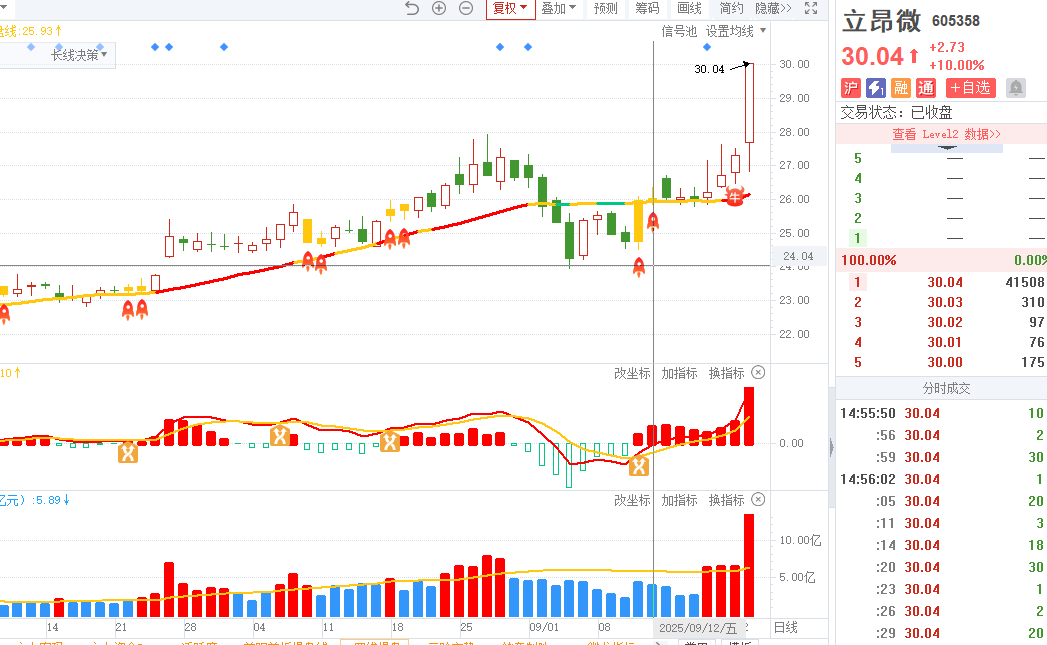Click the side panel splitter handle
The height and width of the screenshot is (645, 1047).
831,447
